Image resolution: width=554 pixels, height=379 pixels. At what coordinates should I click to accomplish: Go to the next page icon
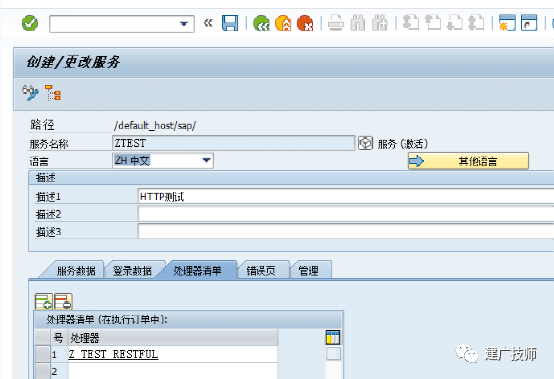[x=454, y=23]
